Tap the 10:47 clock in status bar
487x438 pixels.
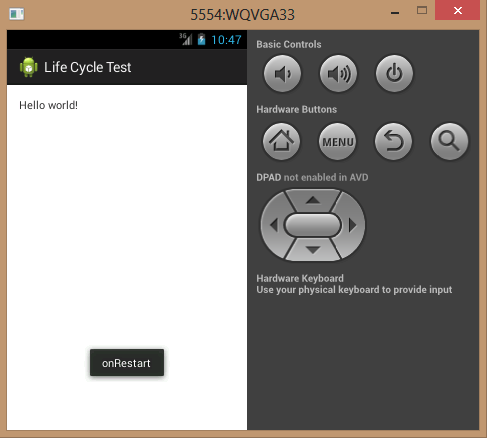click(226, 40)
